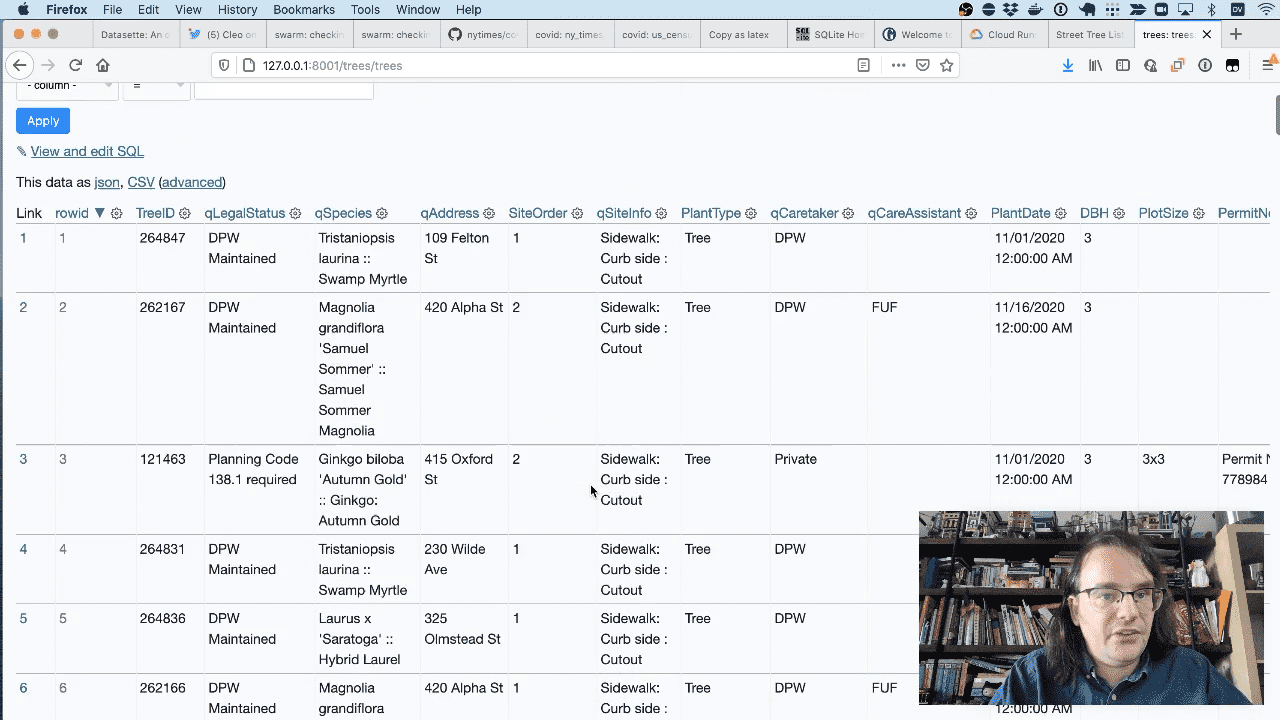Open the advanced export link

192,183
